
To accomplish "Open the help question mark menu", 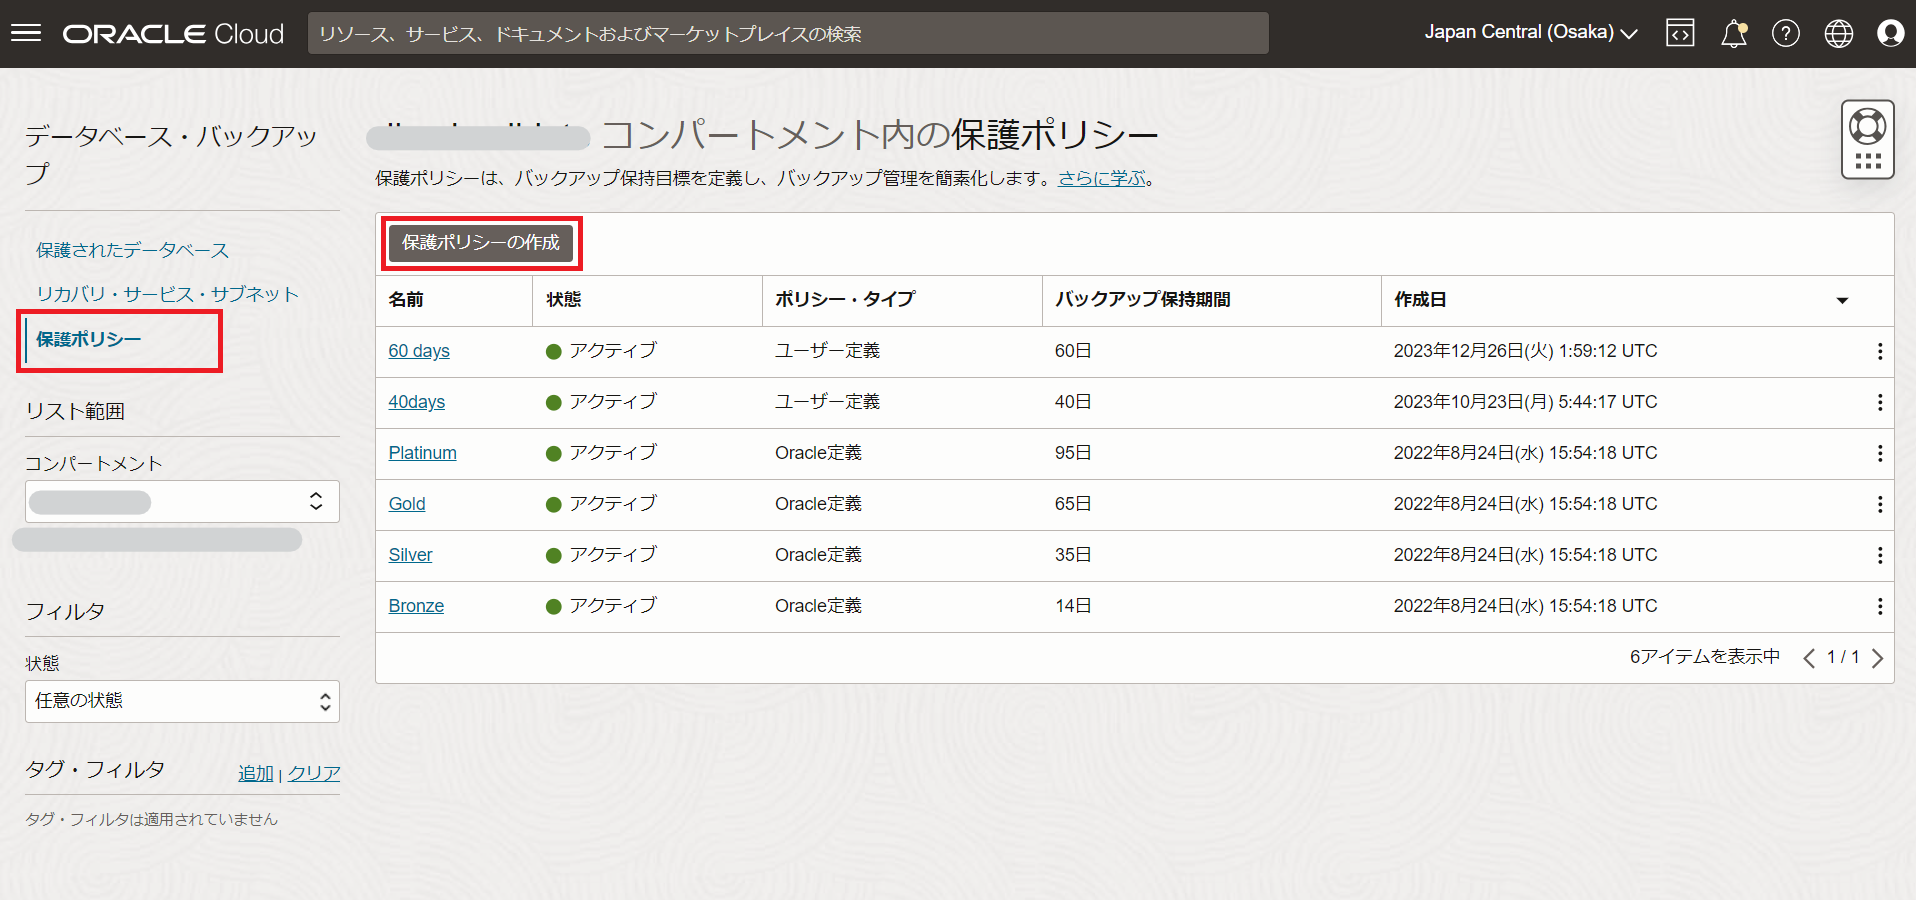I will tap(1786, 33).
